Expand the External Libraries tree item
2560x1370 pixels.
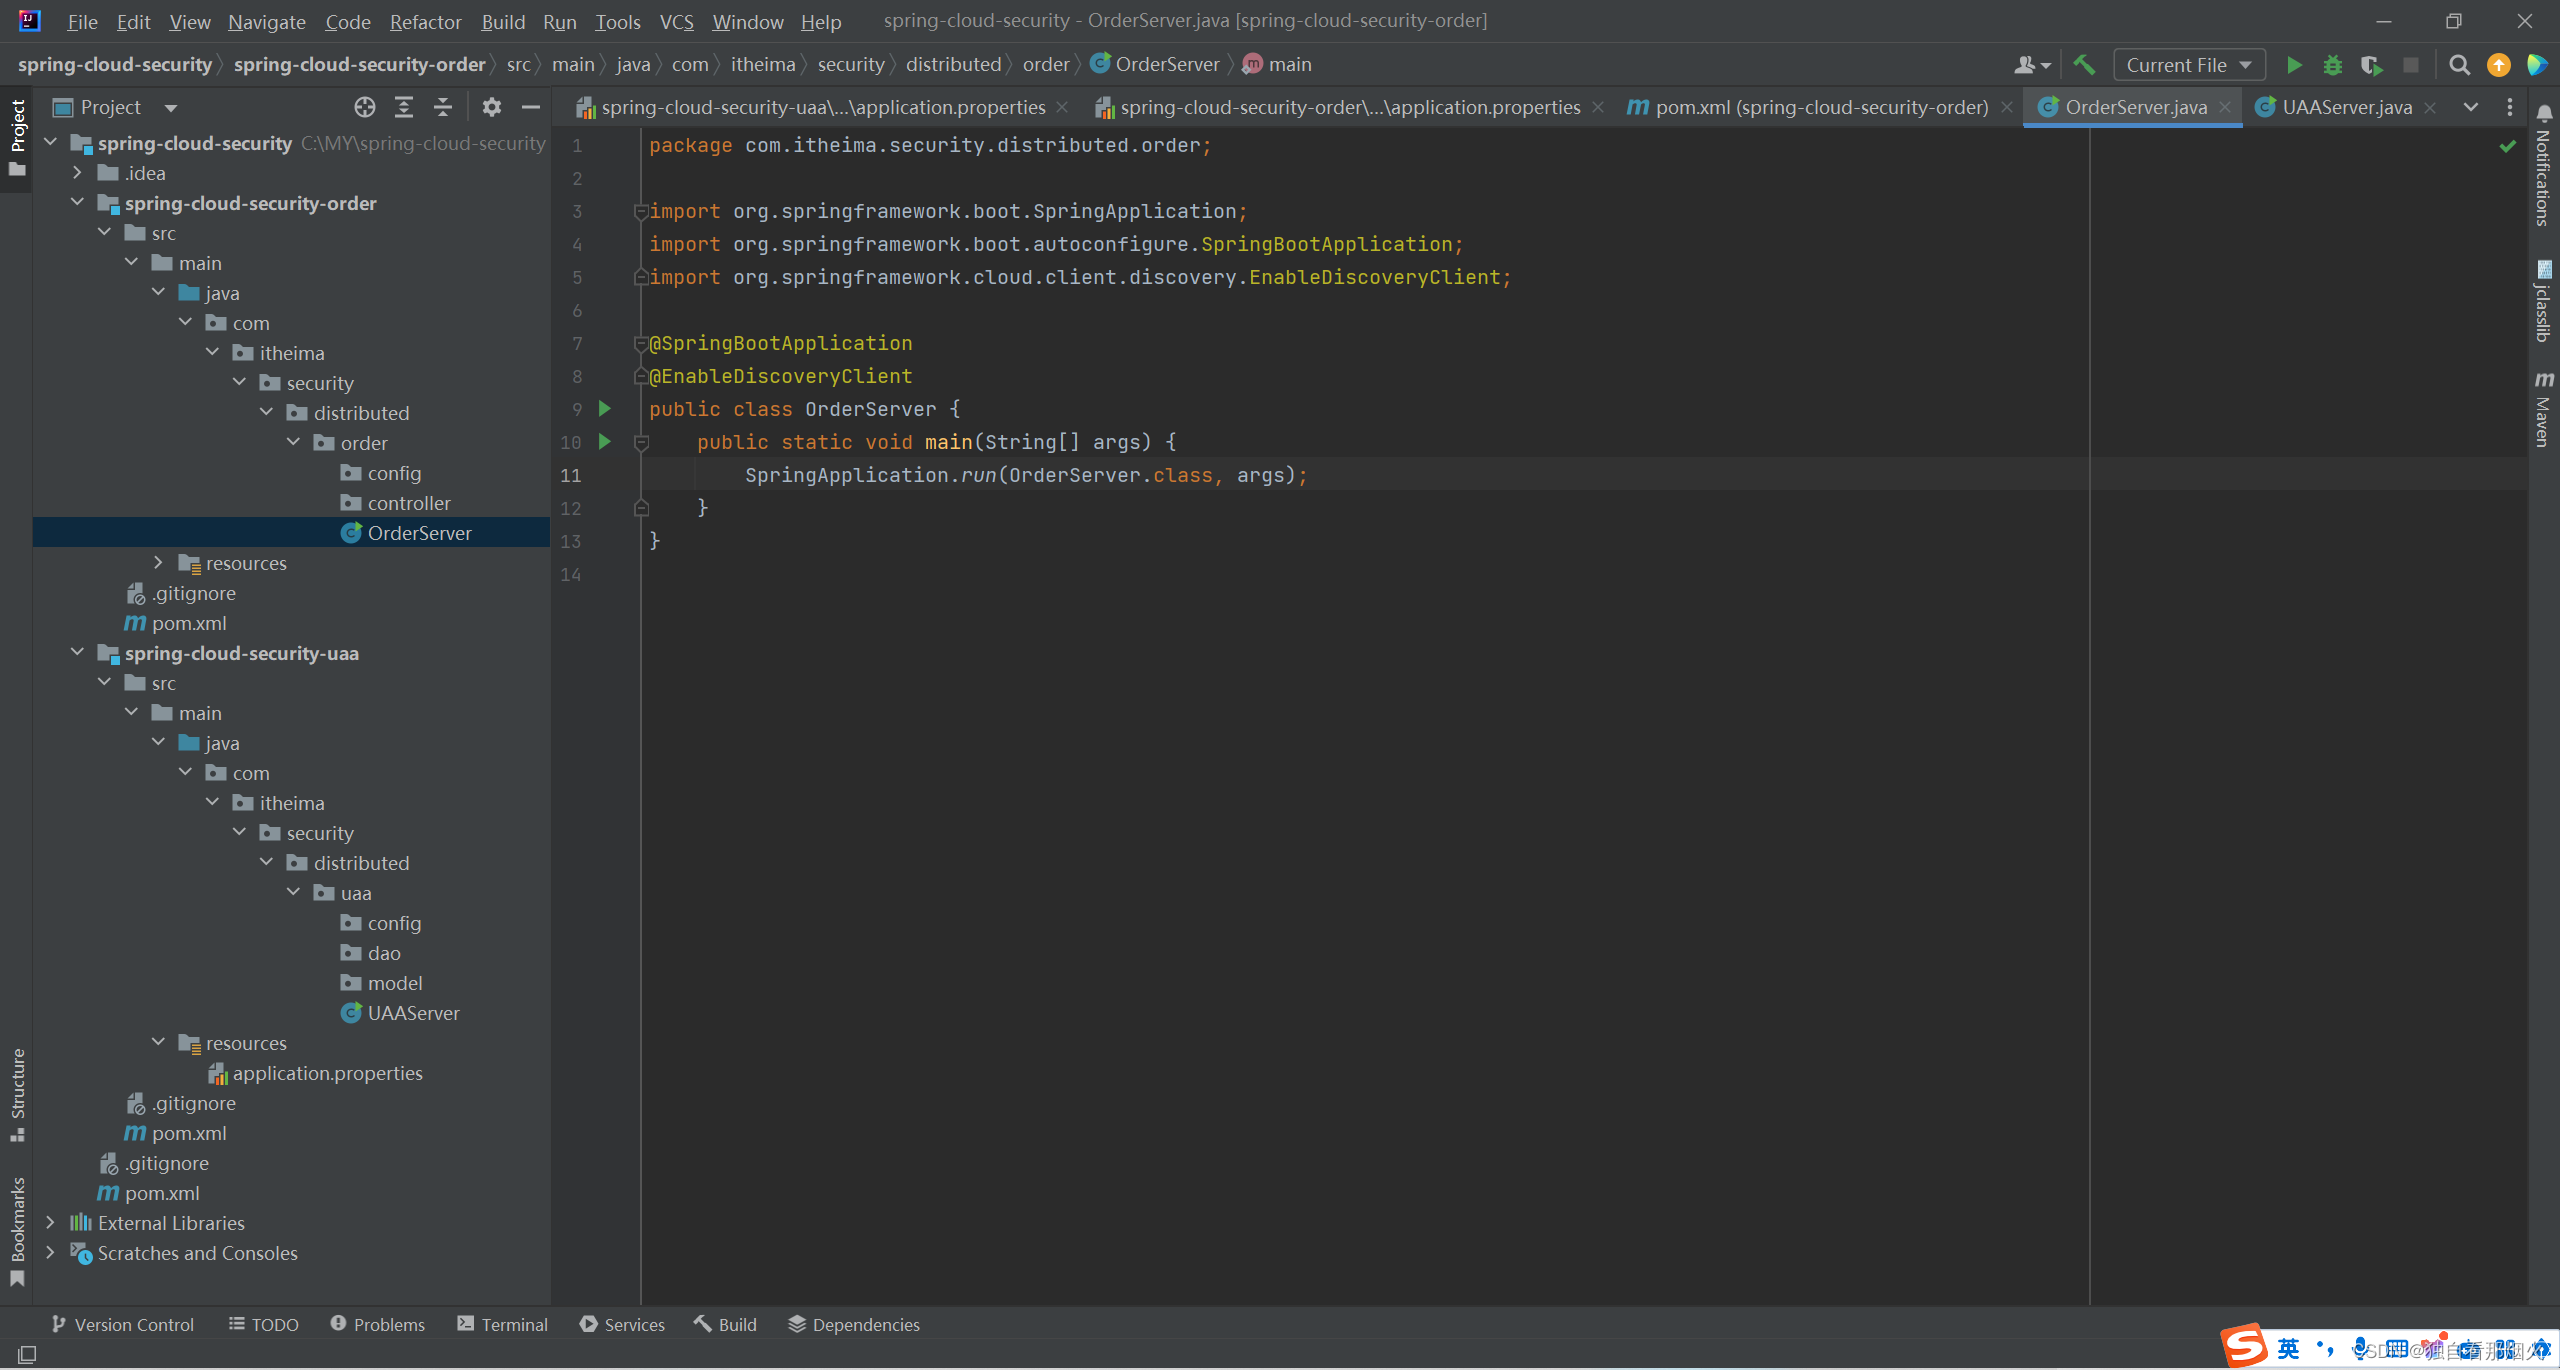pyautogui.click(x=47, y=1223)
